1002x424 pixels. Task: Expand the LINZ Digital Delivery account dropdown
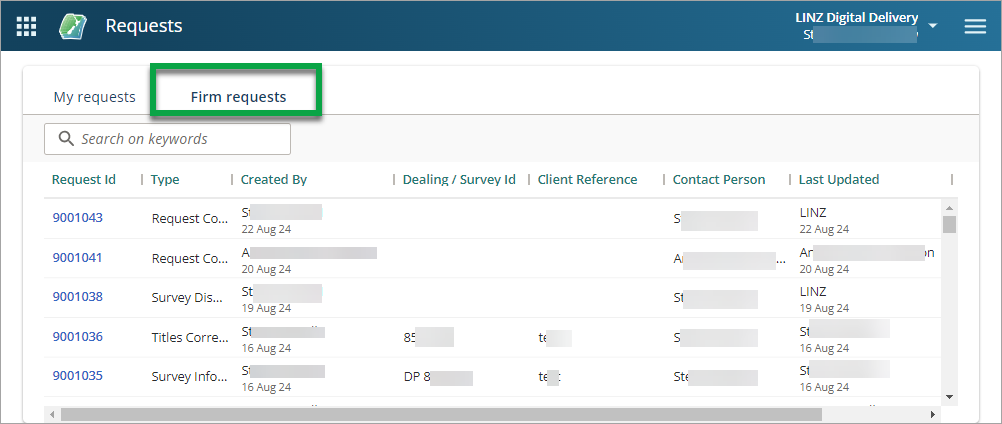point(932,26)
